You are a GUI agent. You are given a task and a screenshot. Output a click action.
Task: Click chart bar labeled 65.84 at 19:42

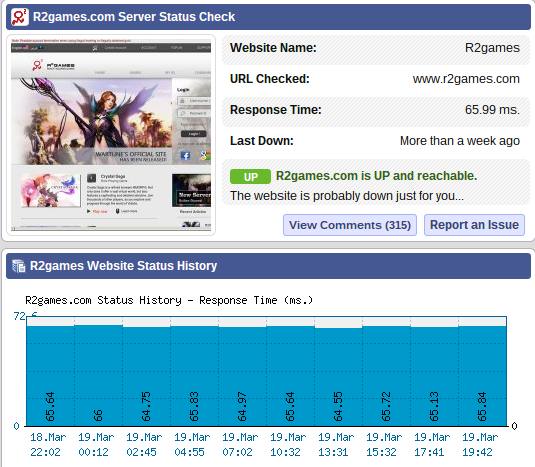482,376
